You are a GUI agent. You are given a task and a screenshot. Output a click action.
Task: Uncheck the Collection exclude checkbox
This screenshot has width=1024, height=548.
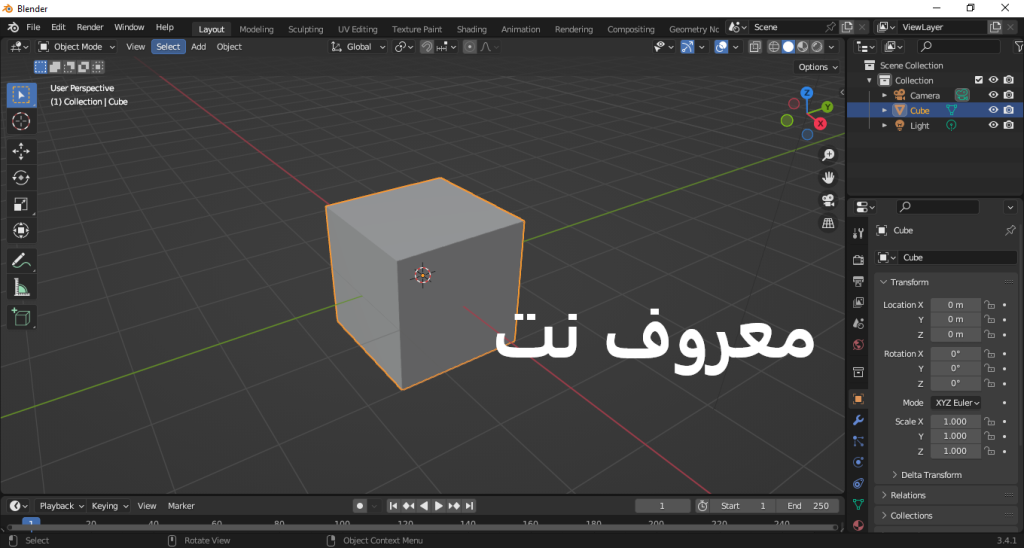pos(978,80)
